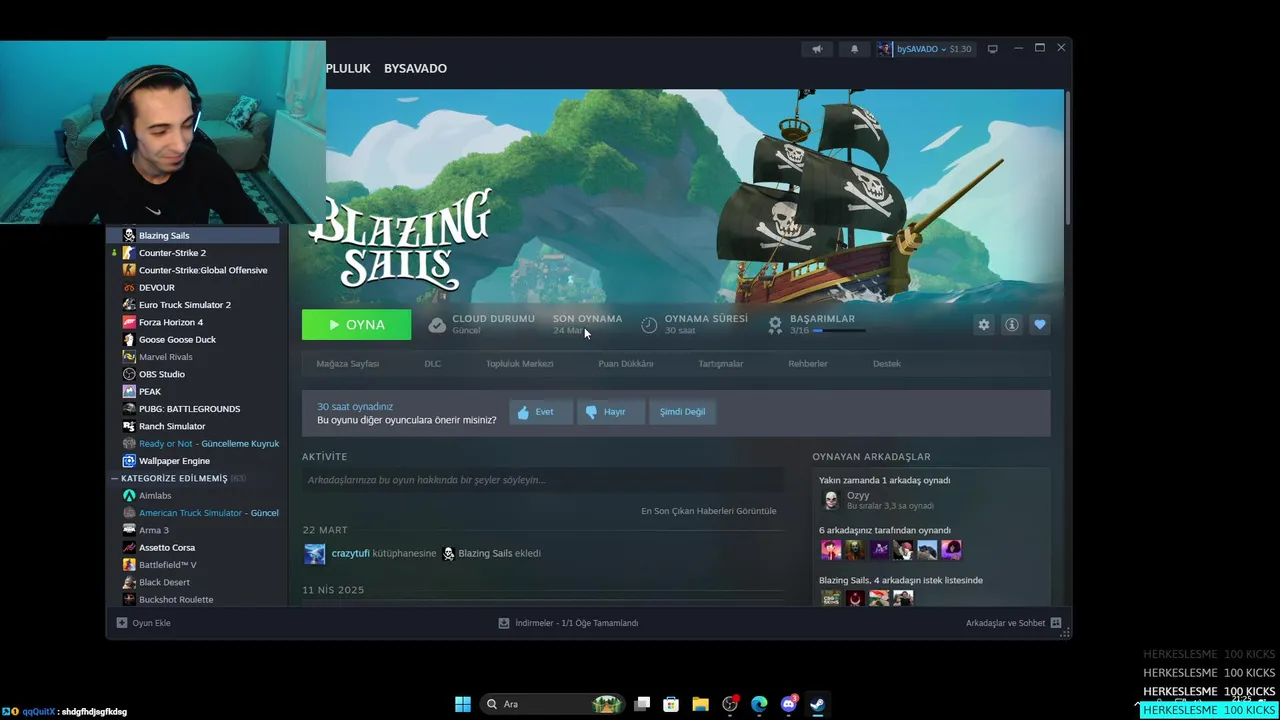Click the Cloud Durumu status icon
This screenshot has height=720, width=1280.
437,325
